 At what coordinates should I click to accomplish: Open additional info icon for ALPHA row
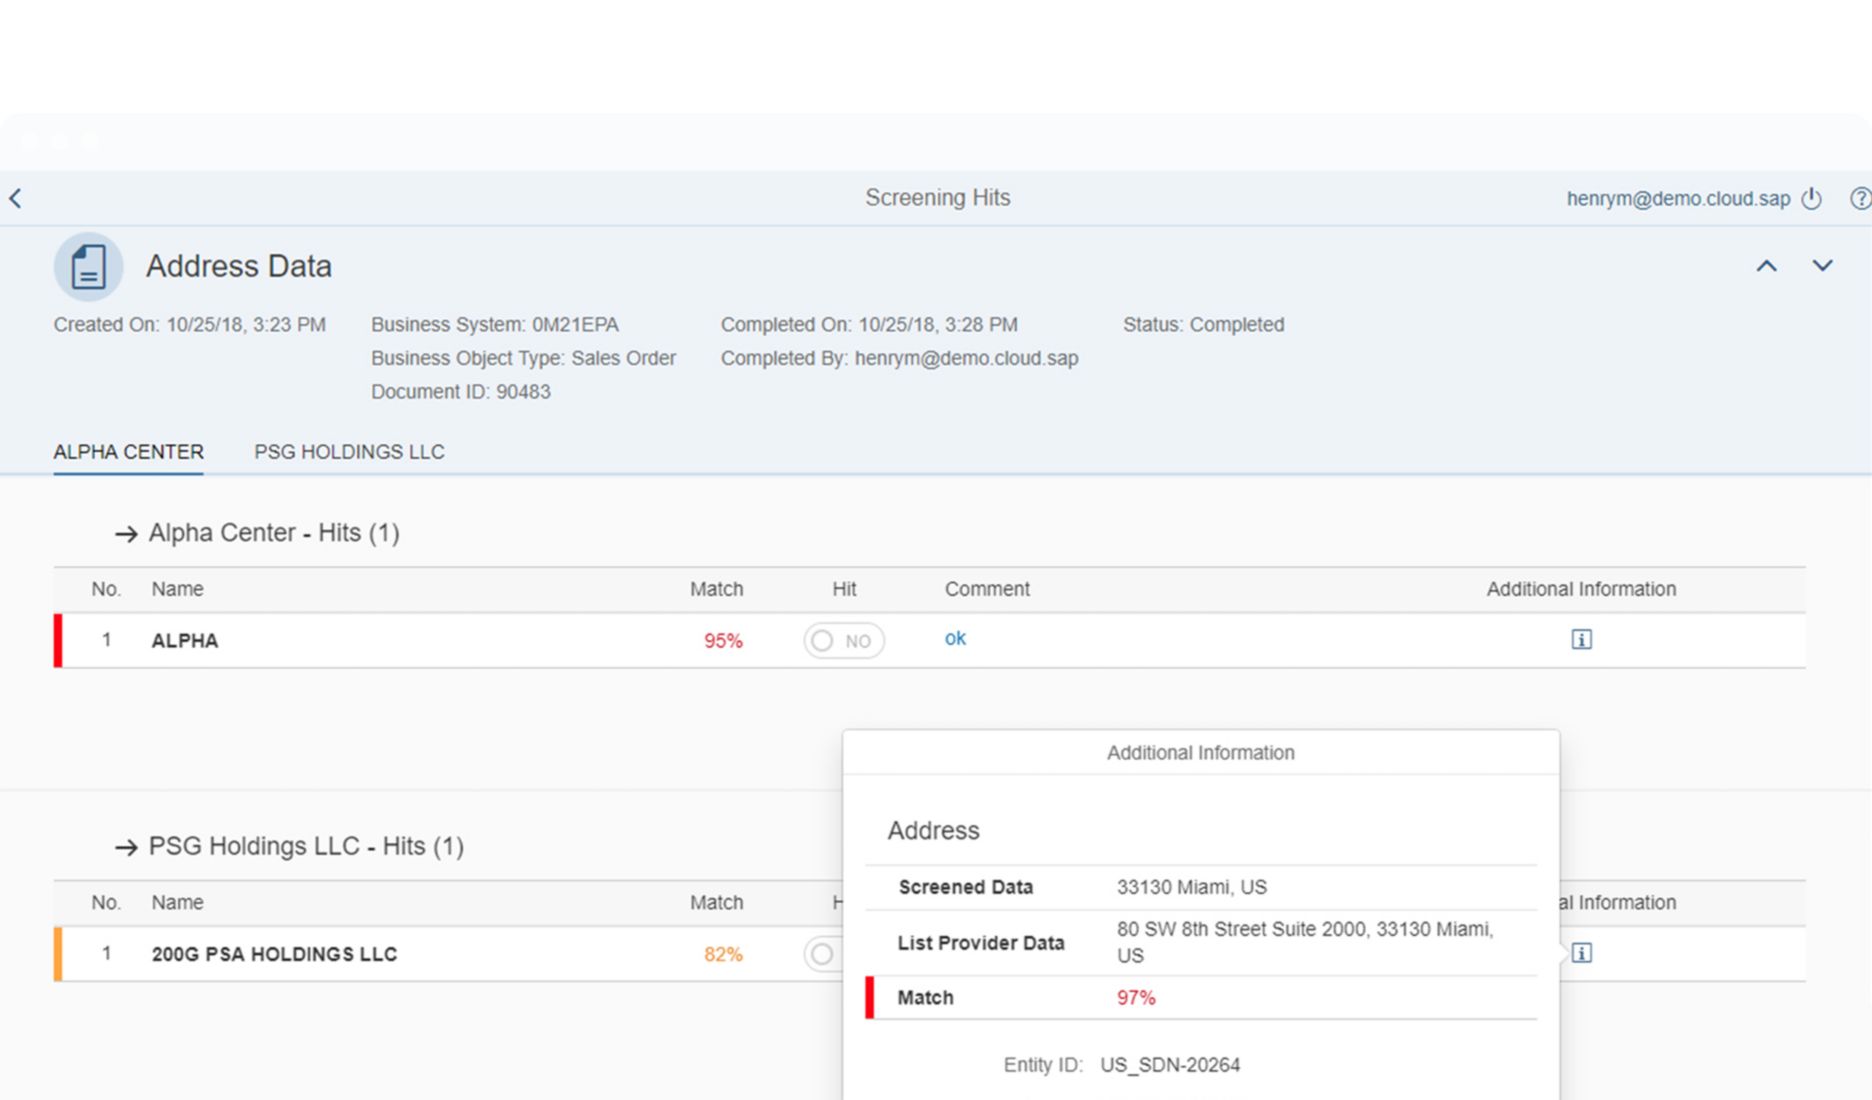pos(1581,640)
